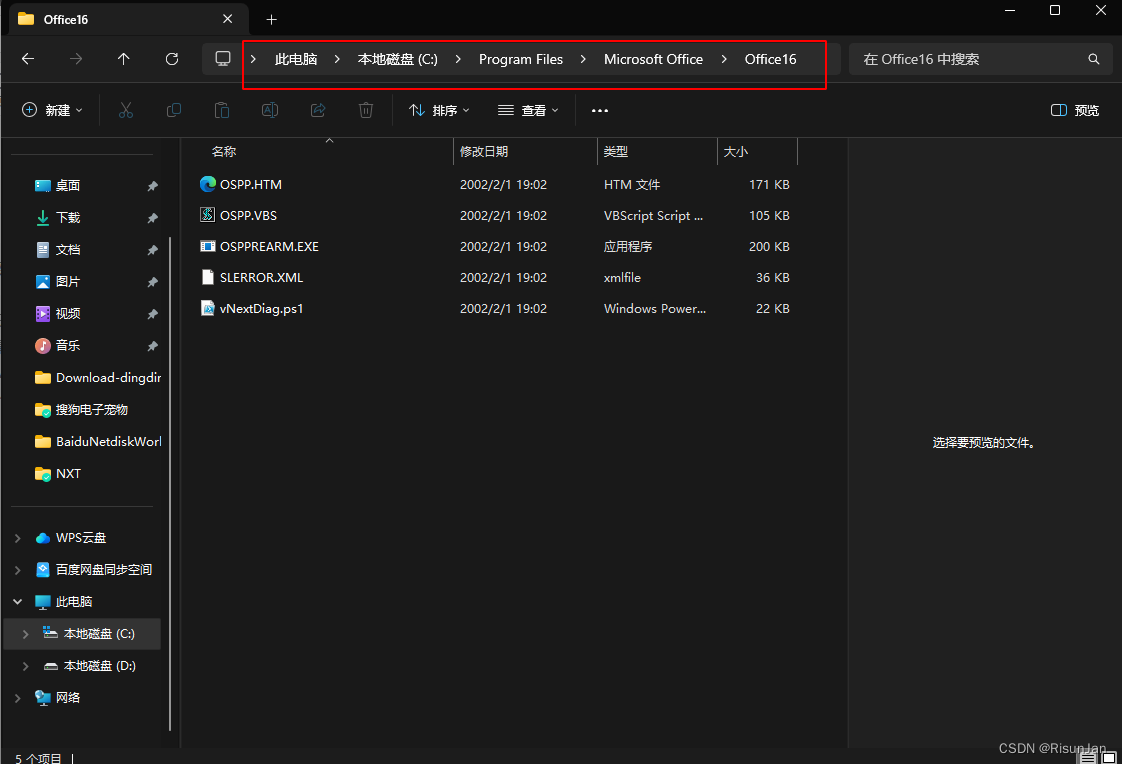The height and width of the screenshot is (764, 1122).
Task: Click chevron after Program Files in breadcrumb
Action: (x=583, y=59)
